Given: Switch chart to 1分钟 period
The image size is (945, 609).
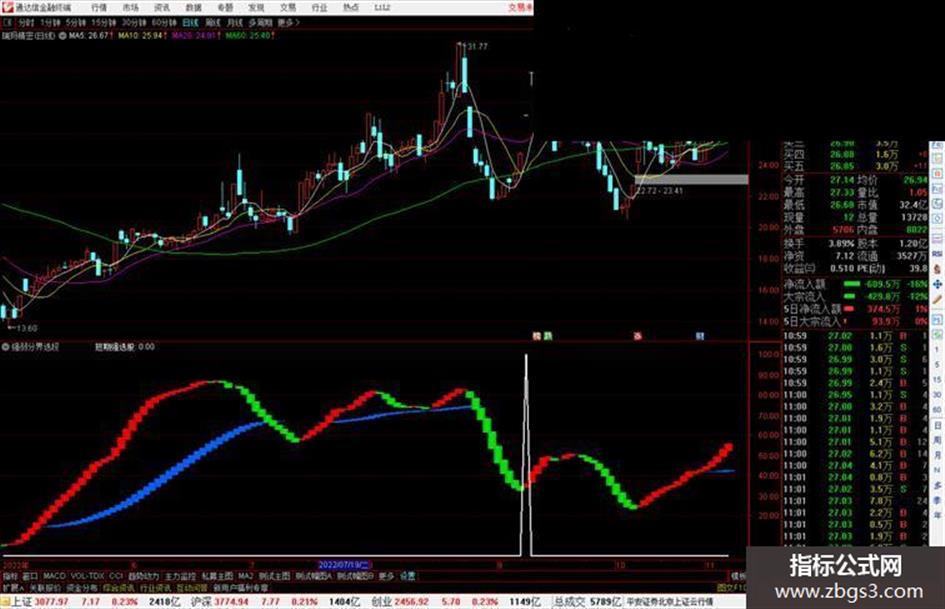Looking at the screenshot, I should click(50, 22).
